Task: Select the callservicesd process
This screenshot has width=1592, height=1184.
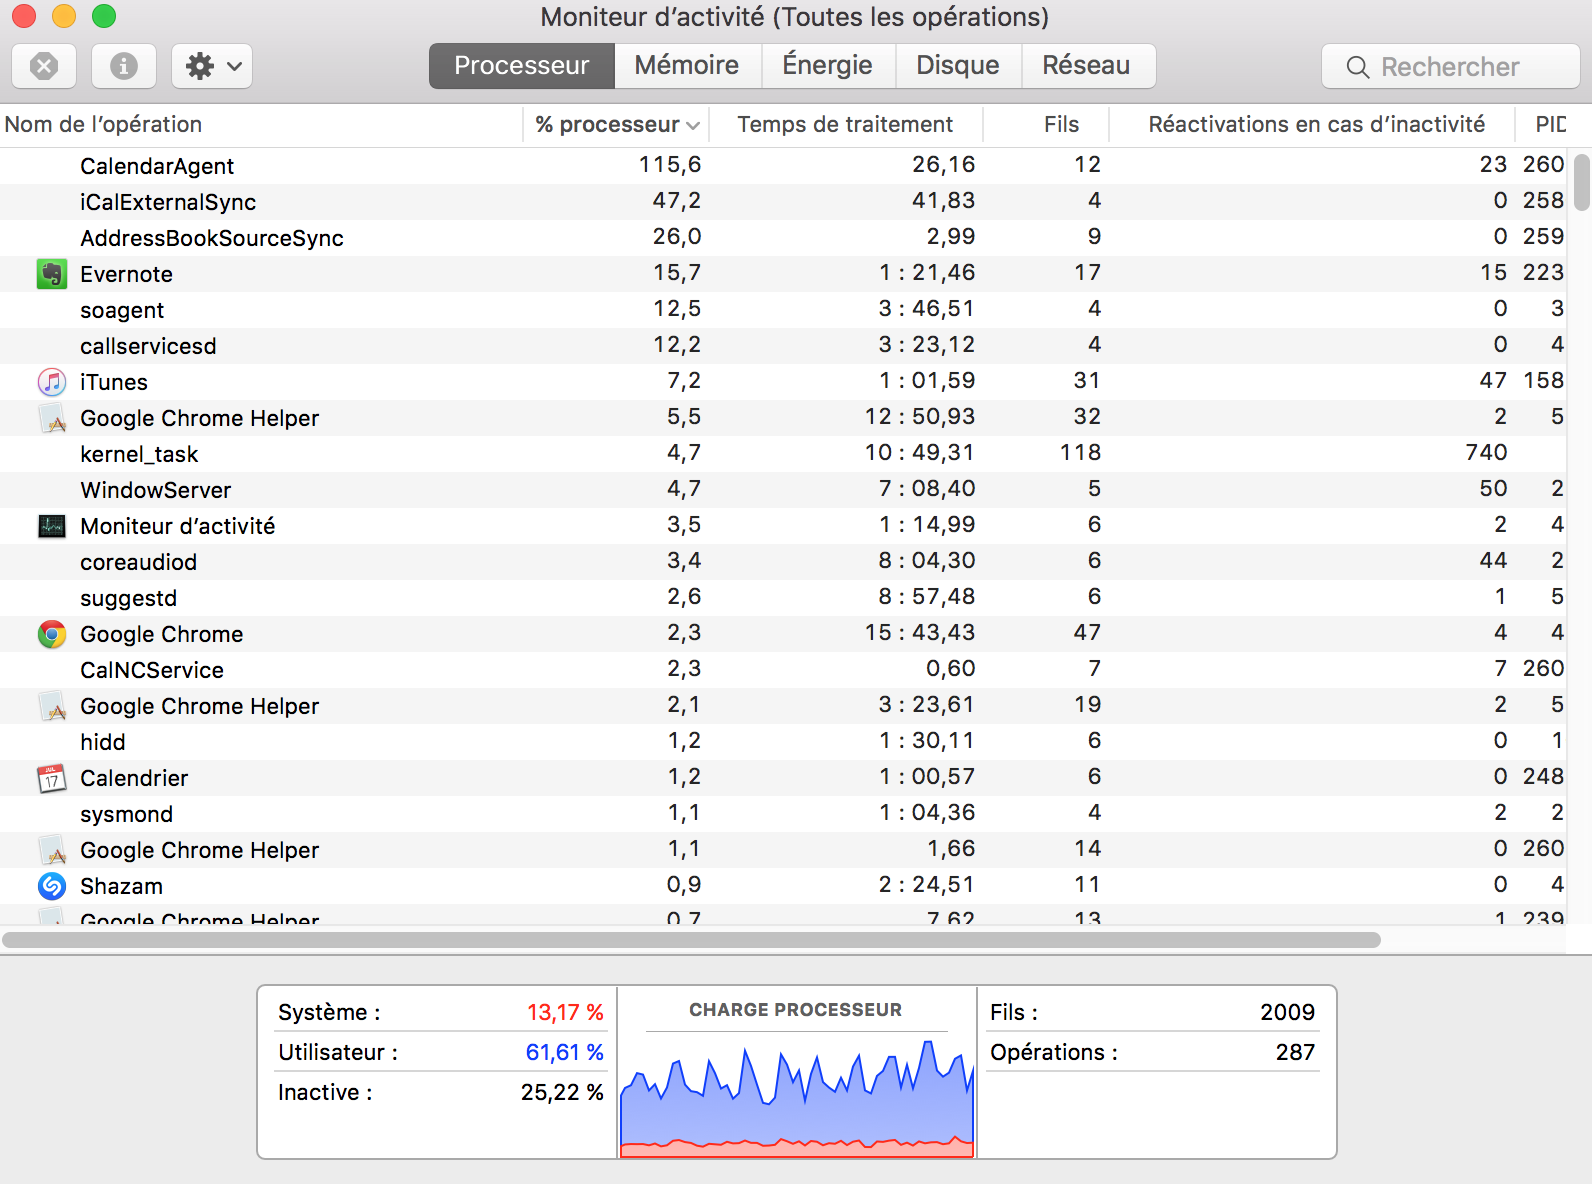Action: point(148,346)
